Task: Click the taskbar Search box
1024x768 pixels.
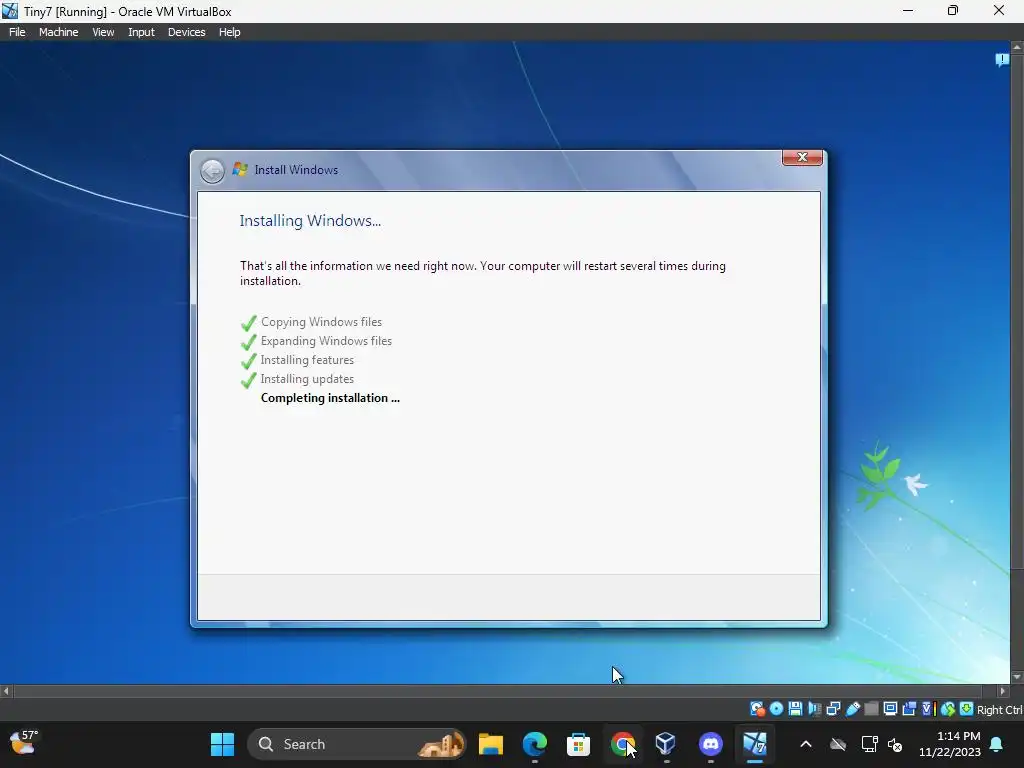Action: [357, 744]
